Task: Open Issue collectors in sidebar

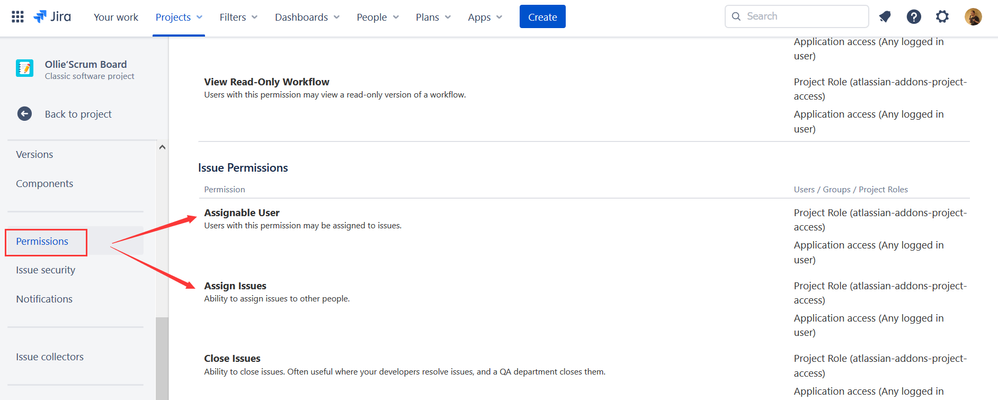Action: point(50,357)
